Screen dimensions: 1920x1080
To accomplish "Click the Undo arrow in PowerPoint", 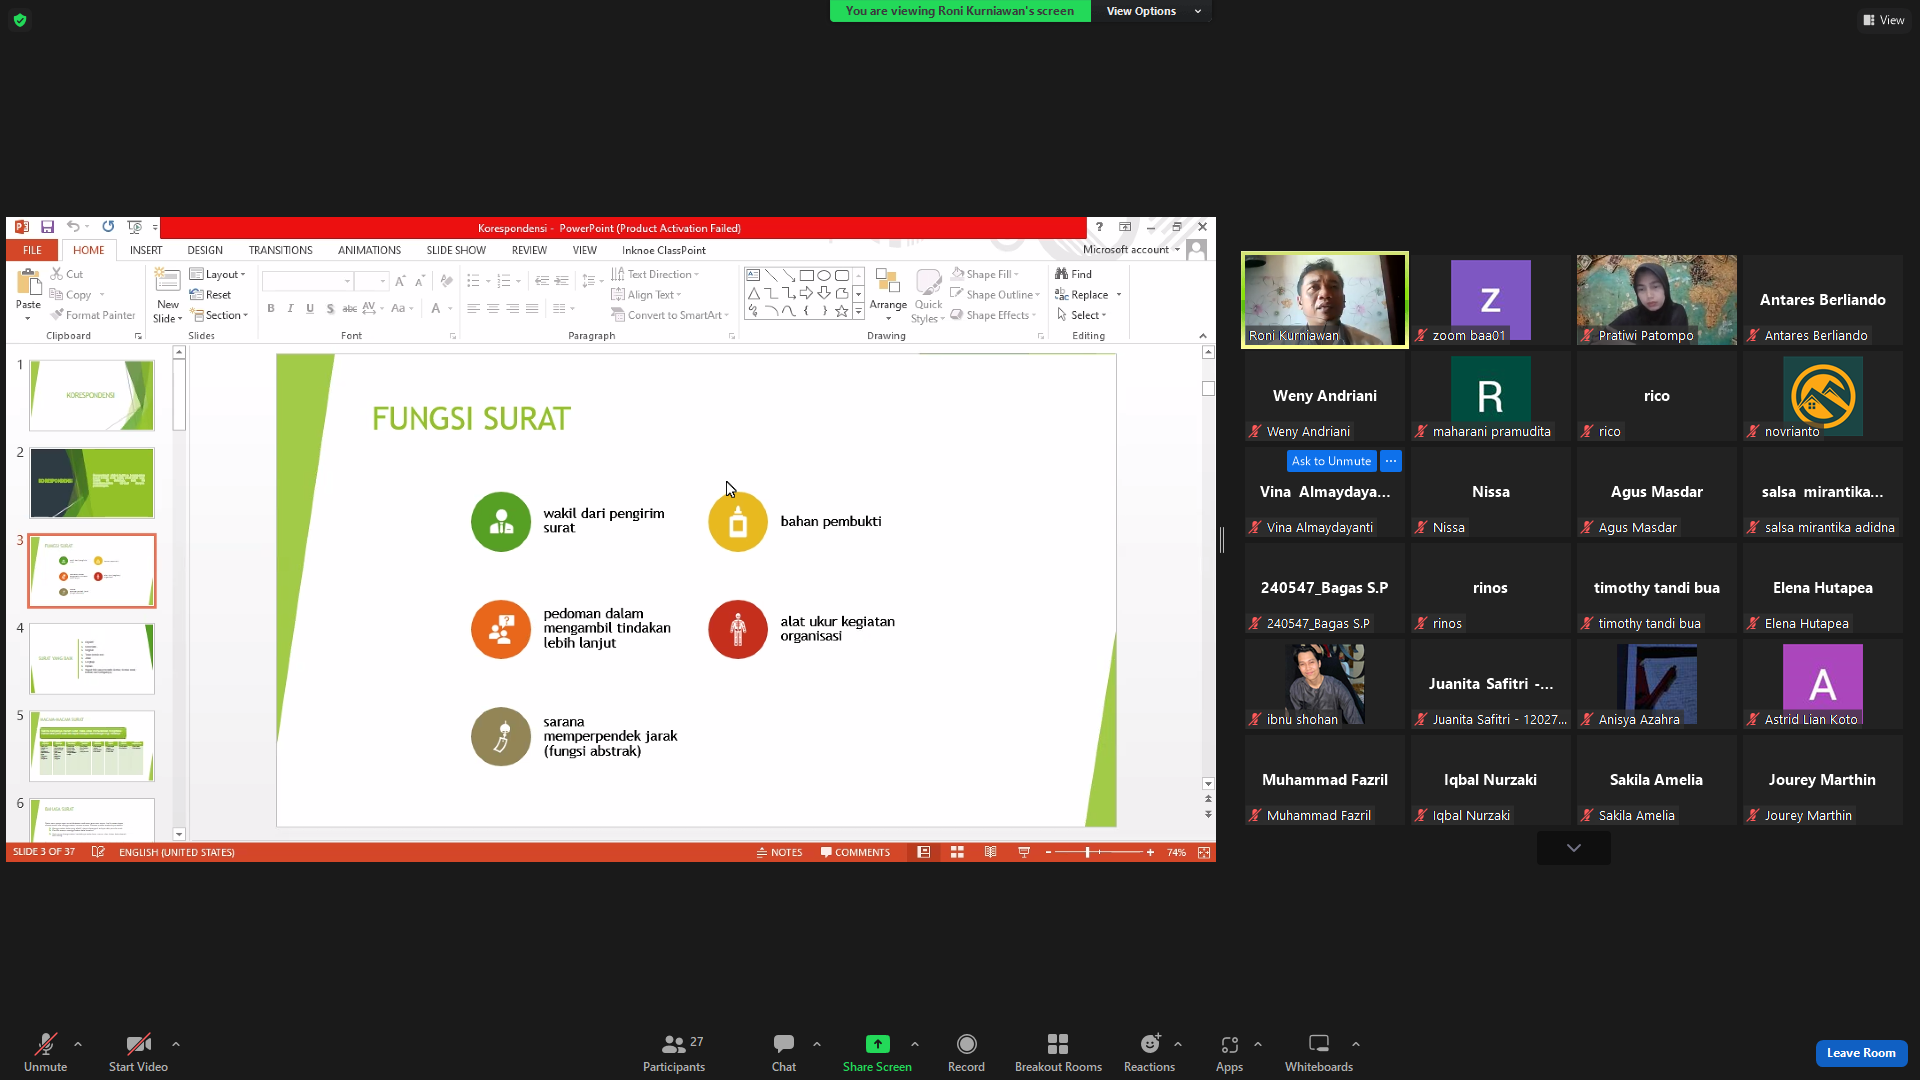I will 73,227.
